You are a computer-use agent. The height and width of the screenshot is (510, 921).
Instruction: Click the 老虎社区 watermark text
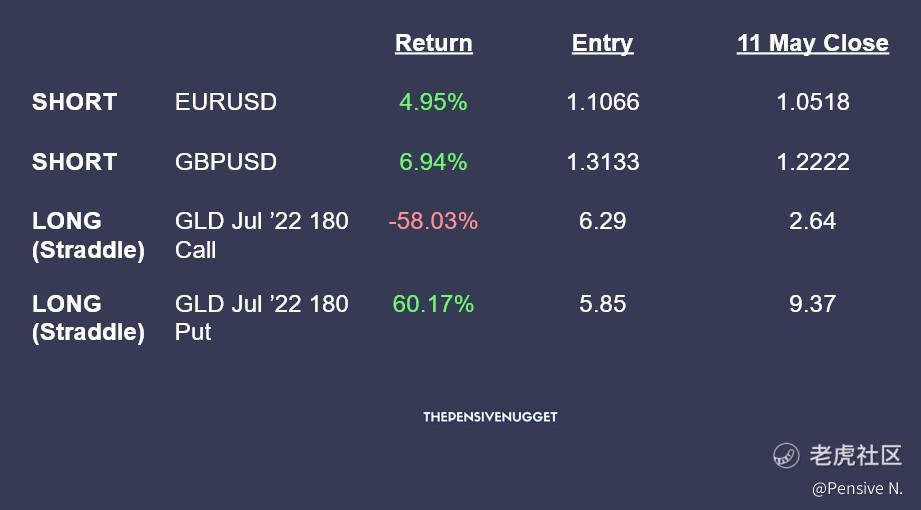855,455
